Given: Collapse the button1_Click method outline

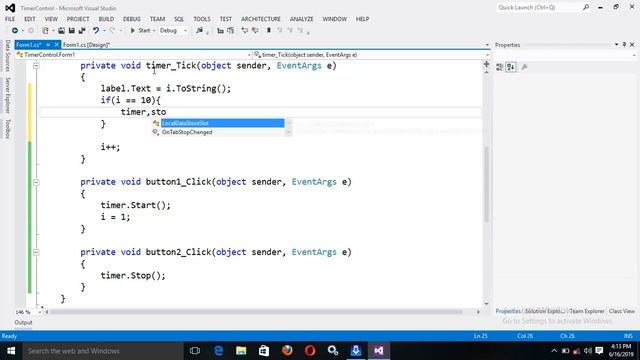Looking at the screenshot, I should [36, 182].
